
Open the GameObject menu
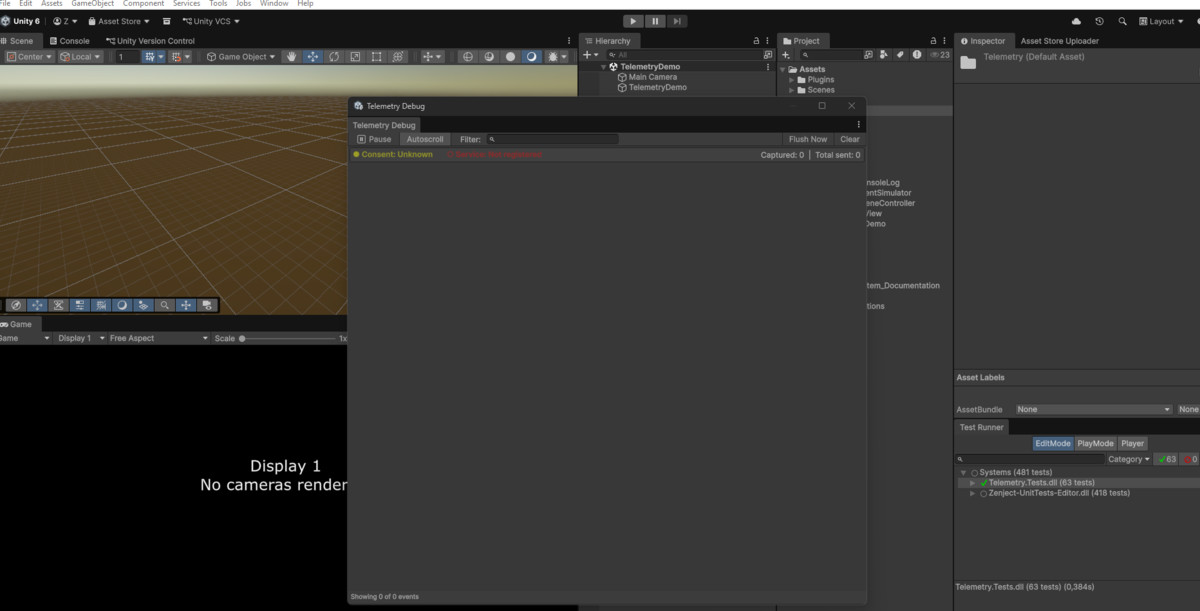coord(92,4)
